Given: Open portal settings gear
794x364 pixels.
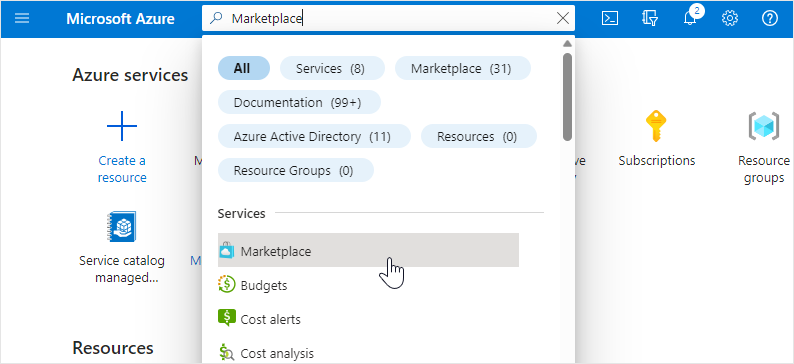Looking at the screenshot, I should click(730, 19).
